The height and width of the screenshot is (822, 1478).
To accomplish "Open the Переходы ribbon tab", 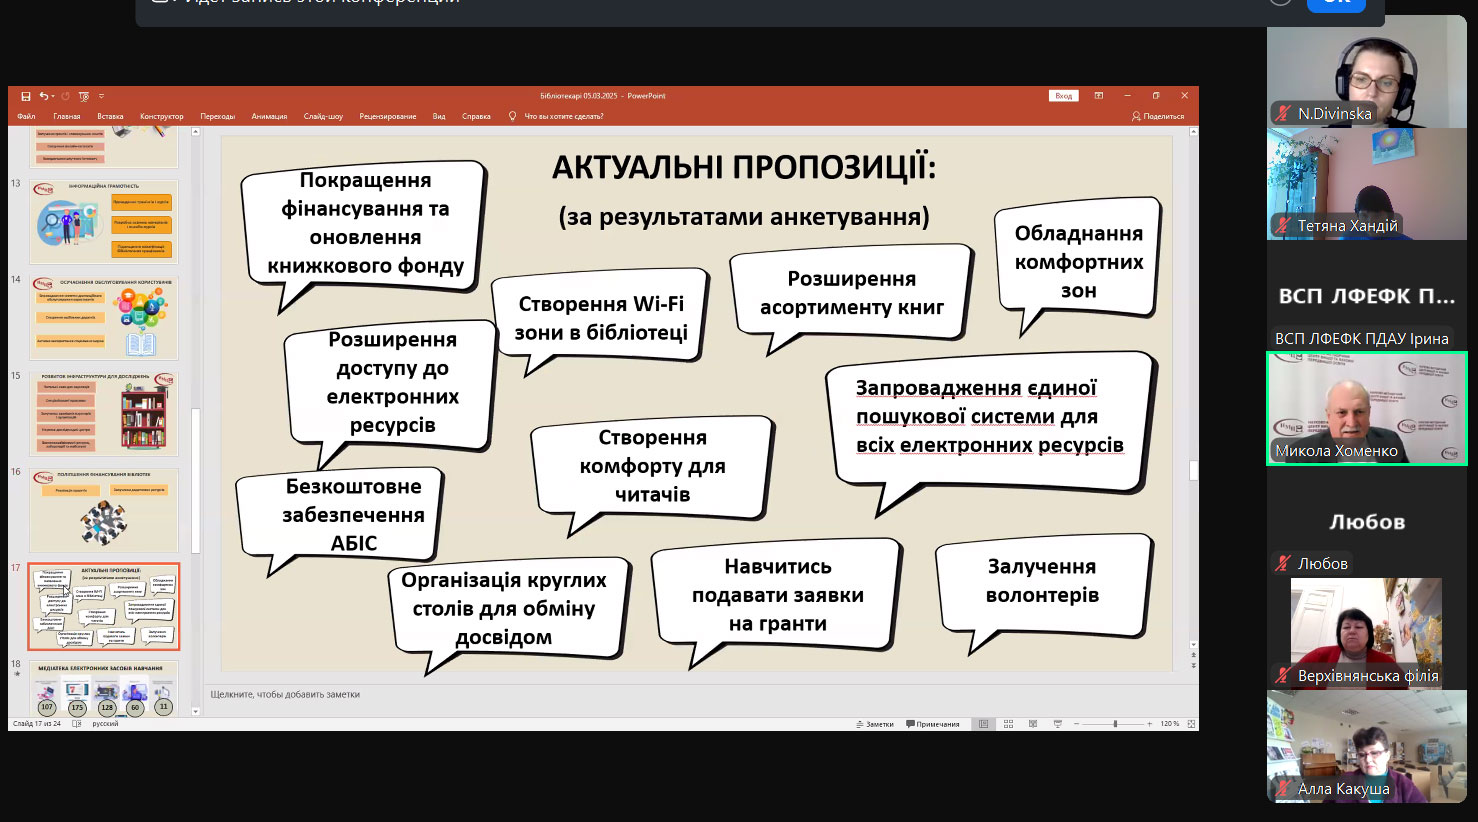I will 217,116.
